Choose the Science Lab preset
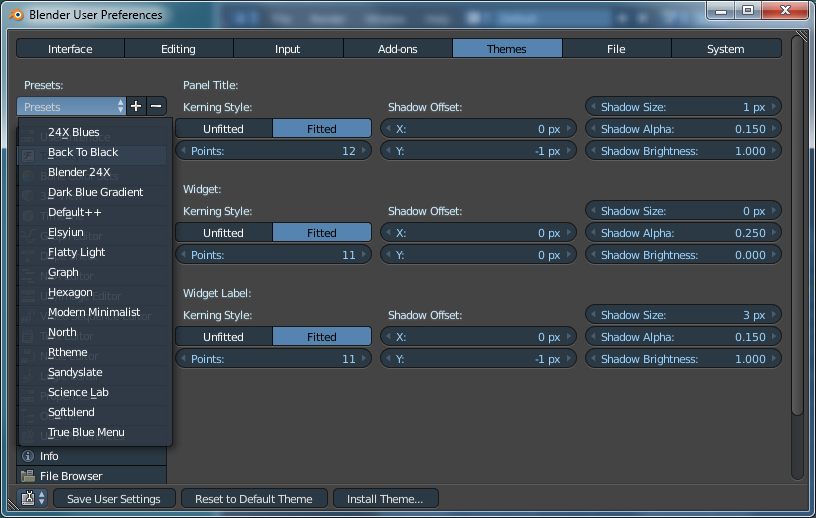Viewport: 816px width, 518px height. (x=95, y=393)
